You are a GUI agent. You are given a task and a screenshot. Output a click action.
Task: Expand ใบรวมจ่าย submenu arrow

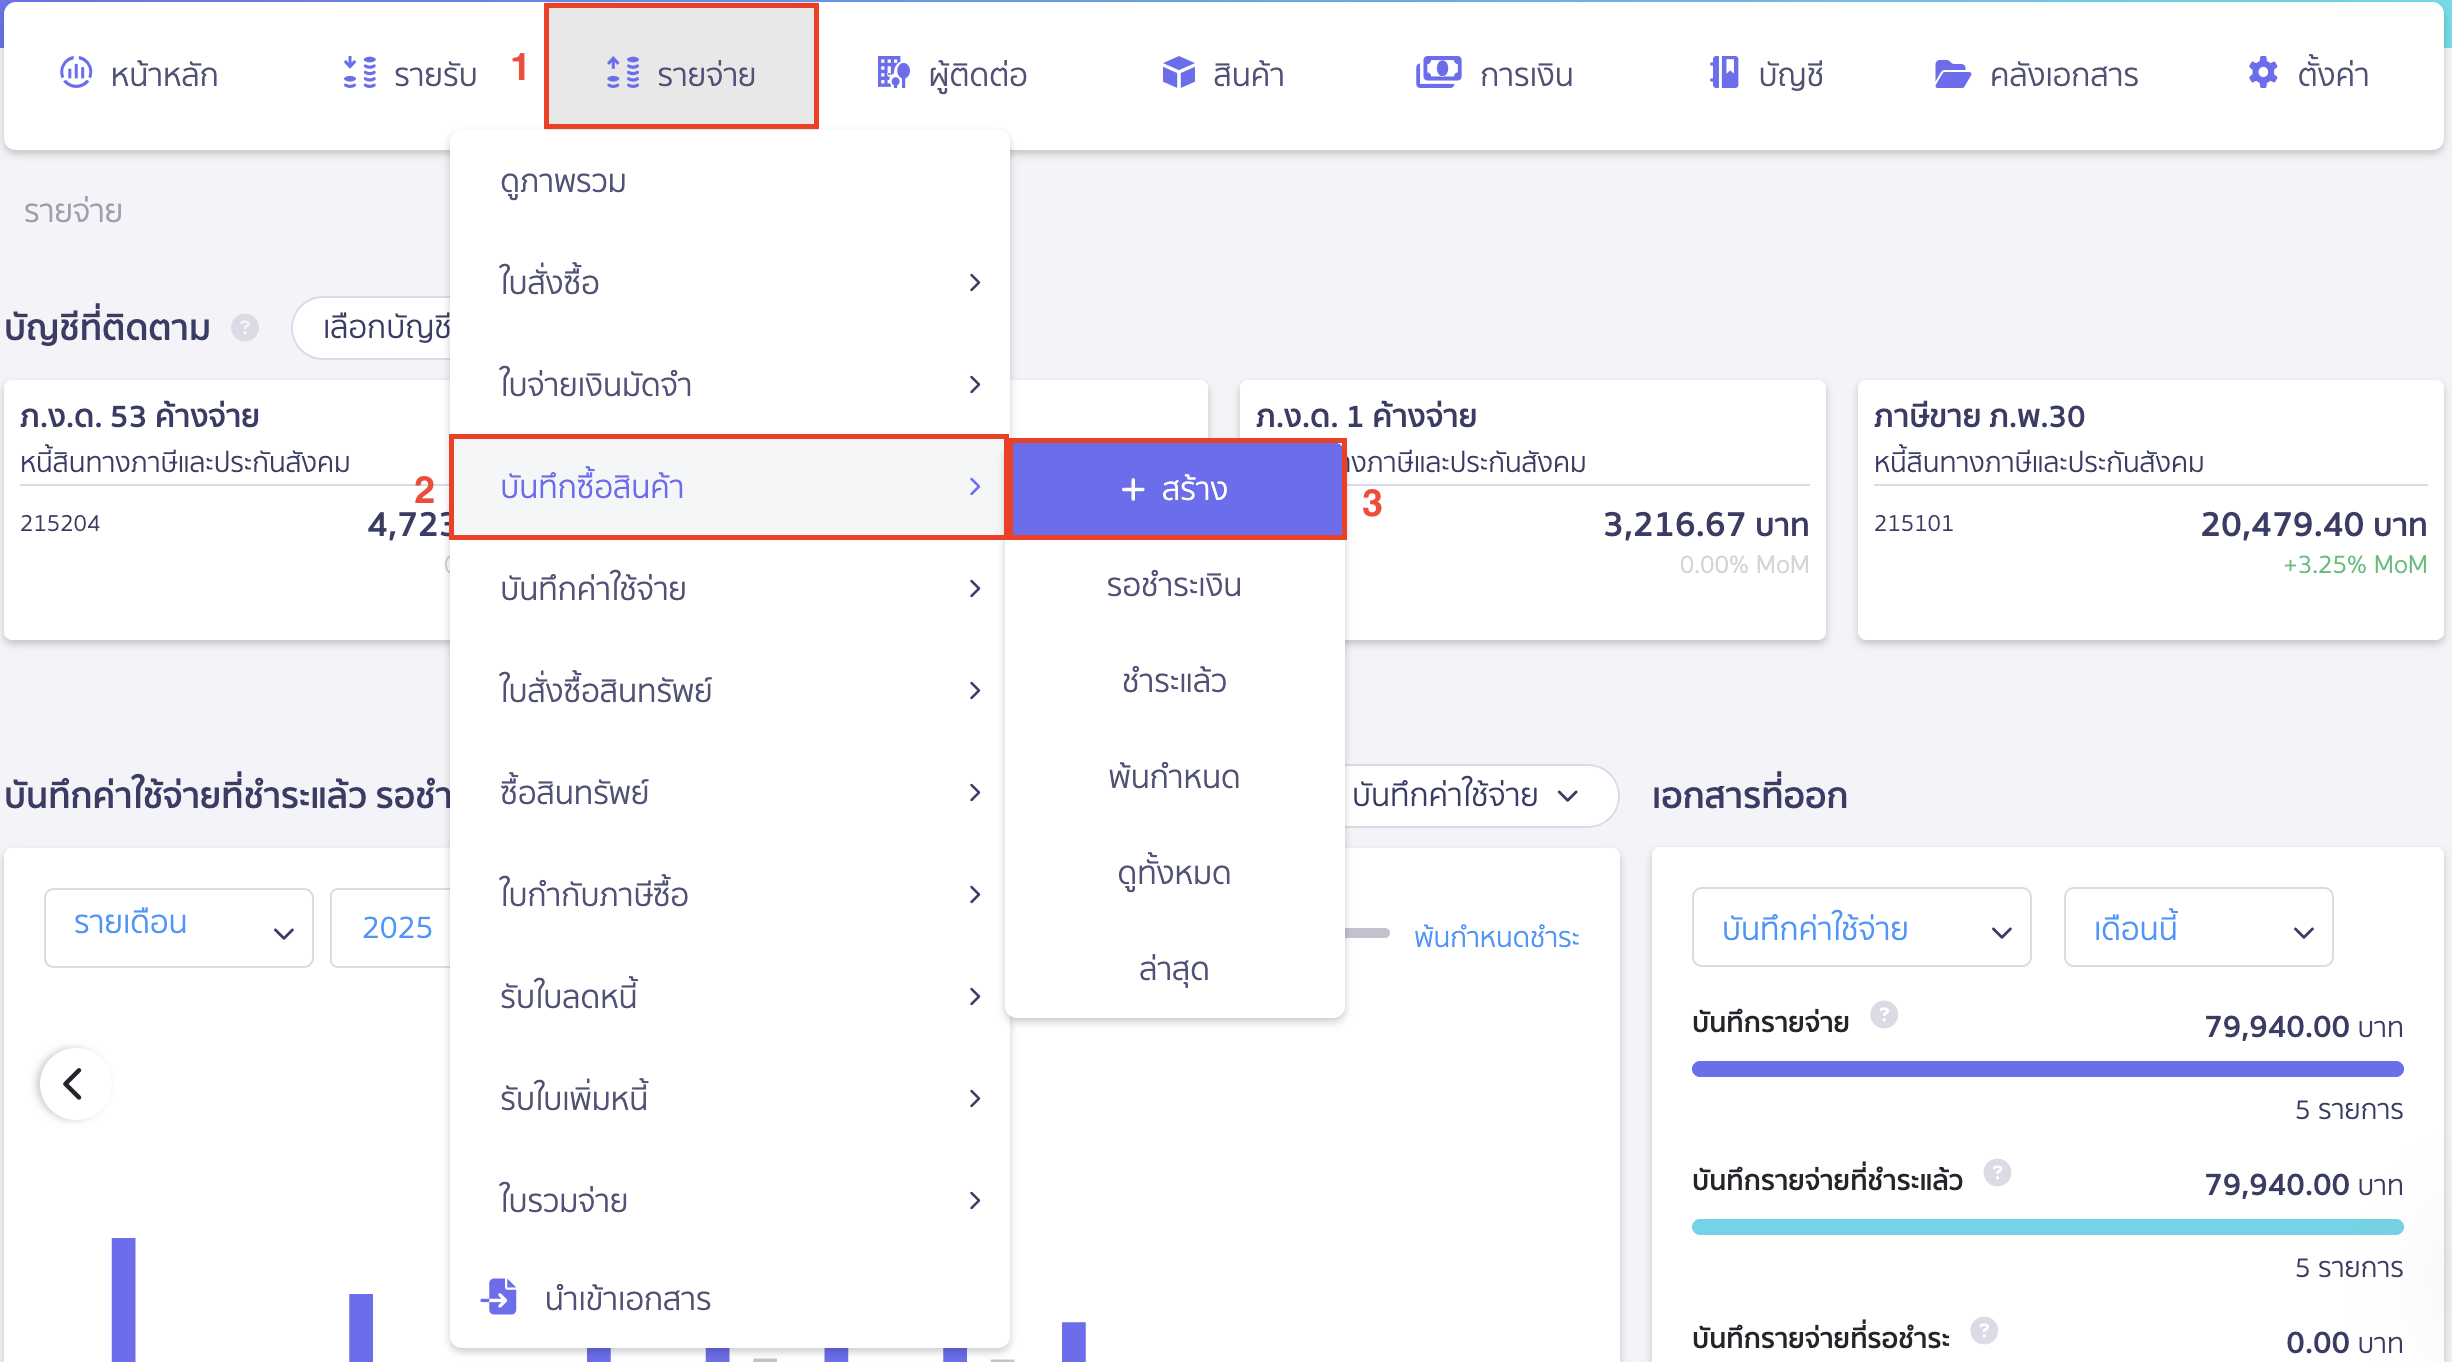(x=975, y=1201)
